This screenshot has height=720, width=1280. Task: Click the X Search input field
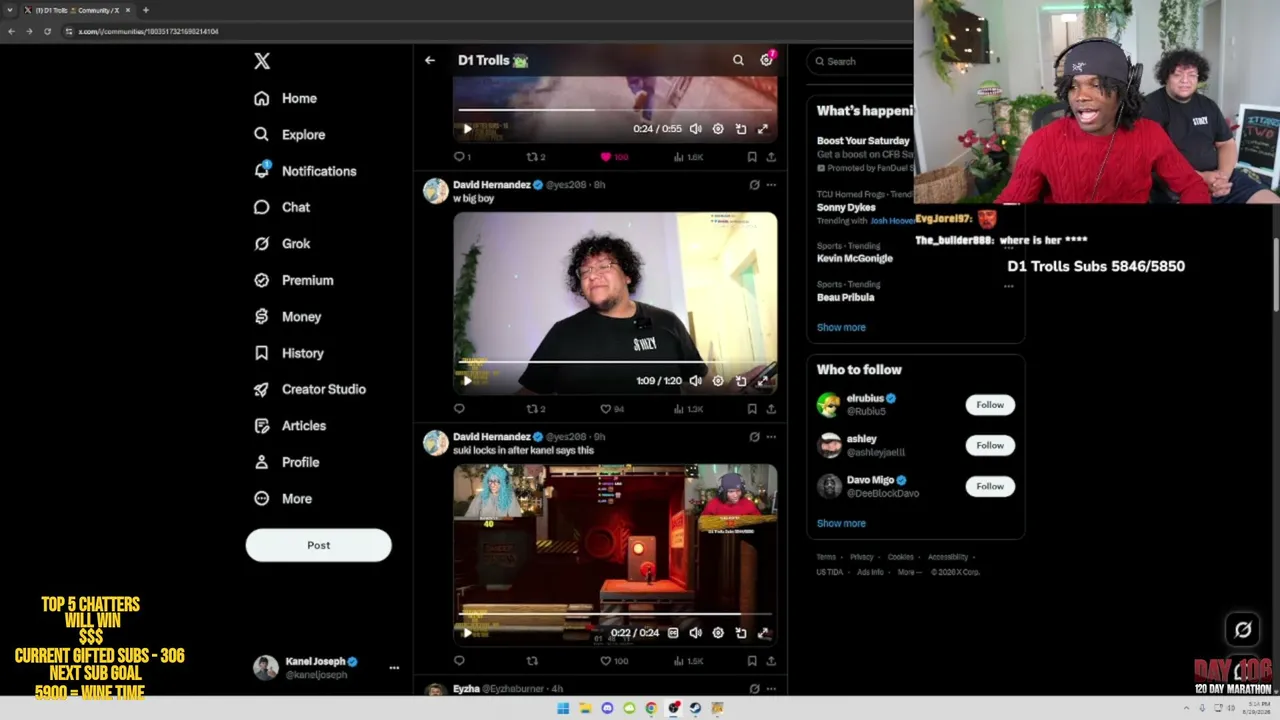coord(861,61)
